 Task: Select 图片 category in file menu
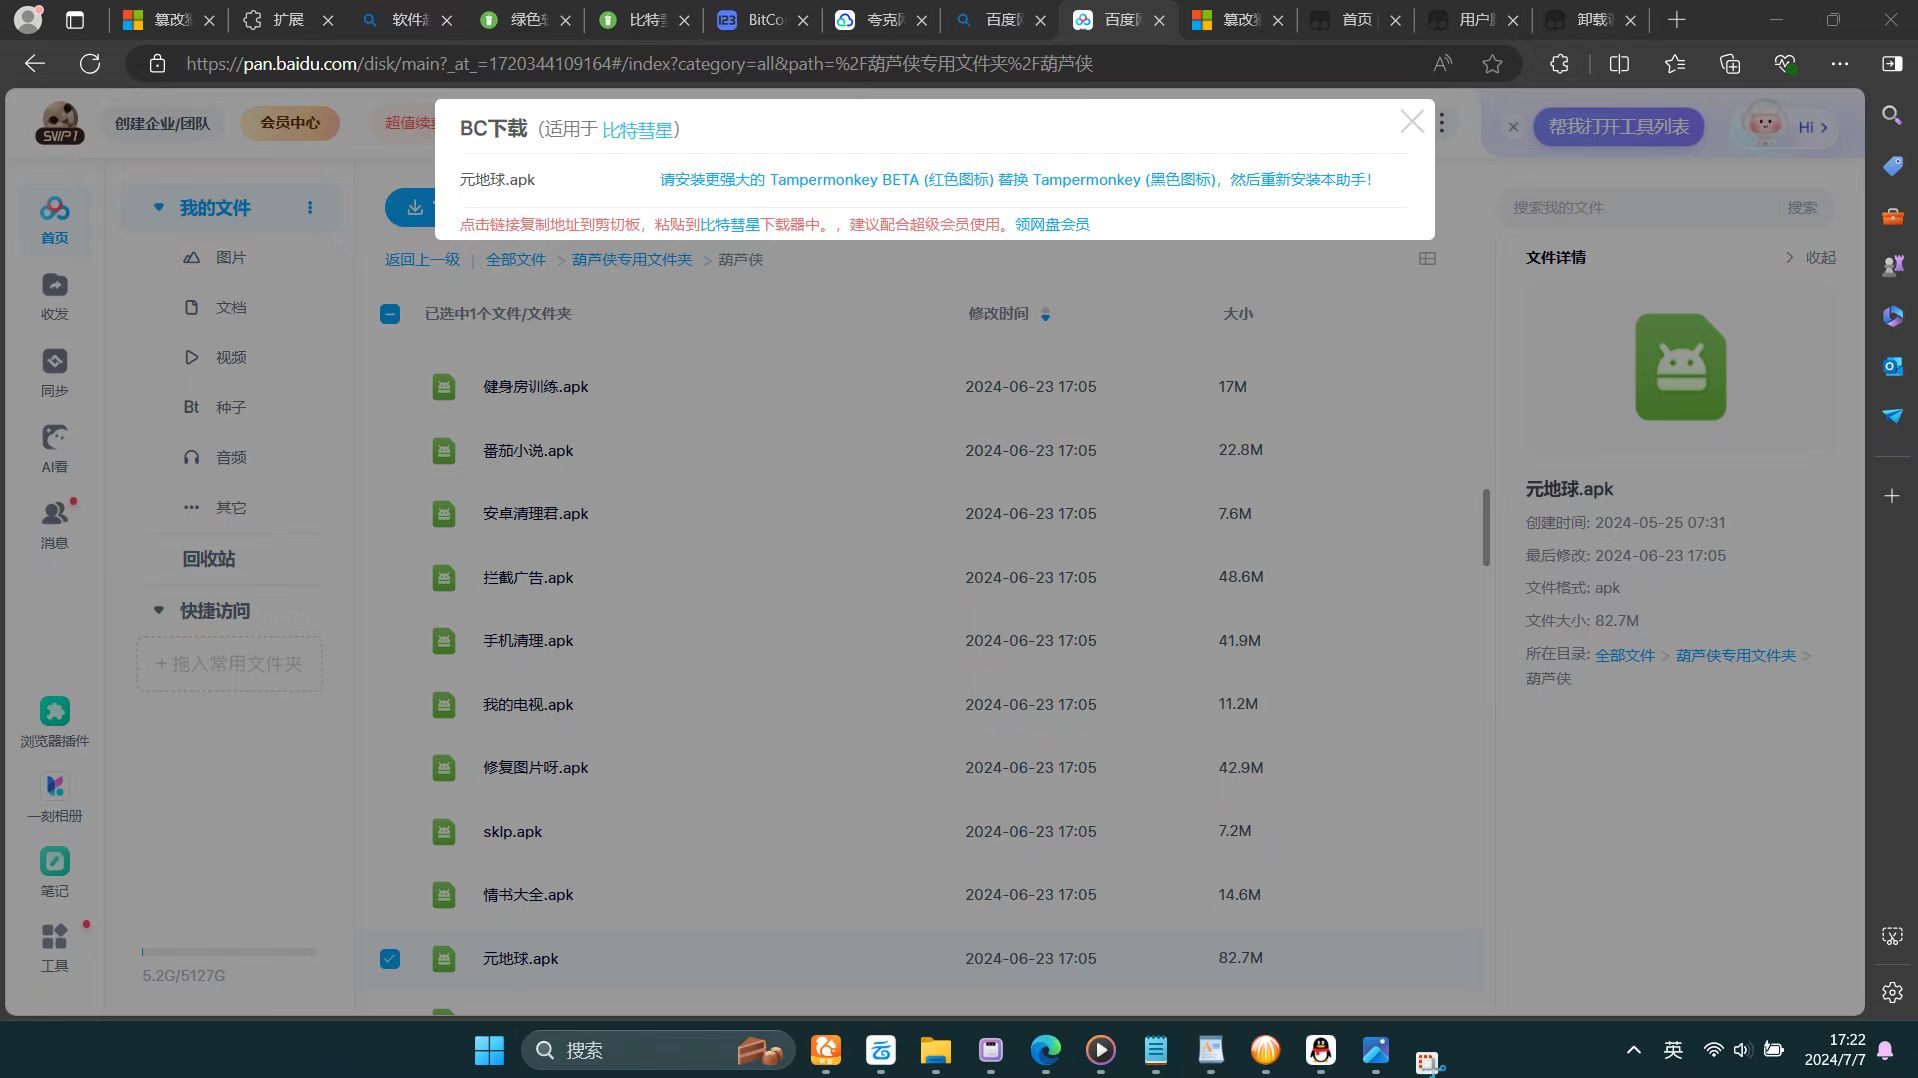point(230,258)
